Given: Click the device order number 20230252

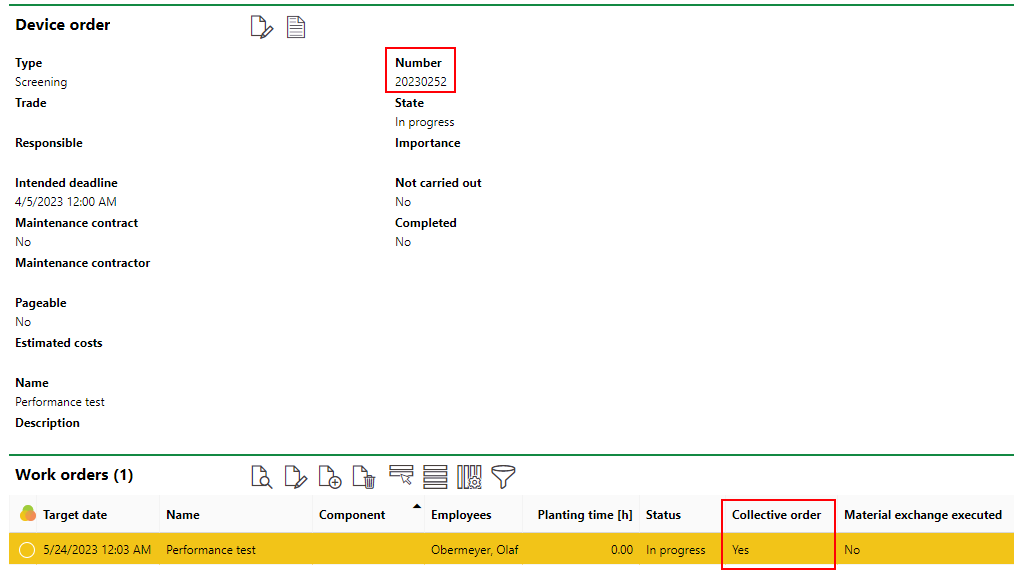Looking at the screenshot, I should 420,82.
